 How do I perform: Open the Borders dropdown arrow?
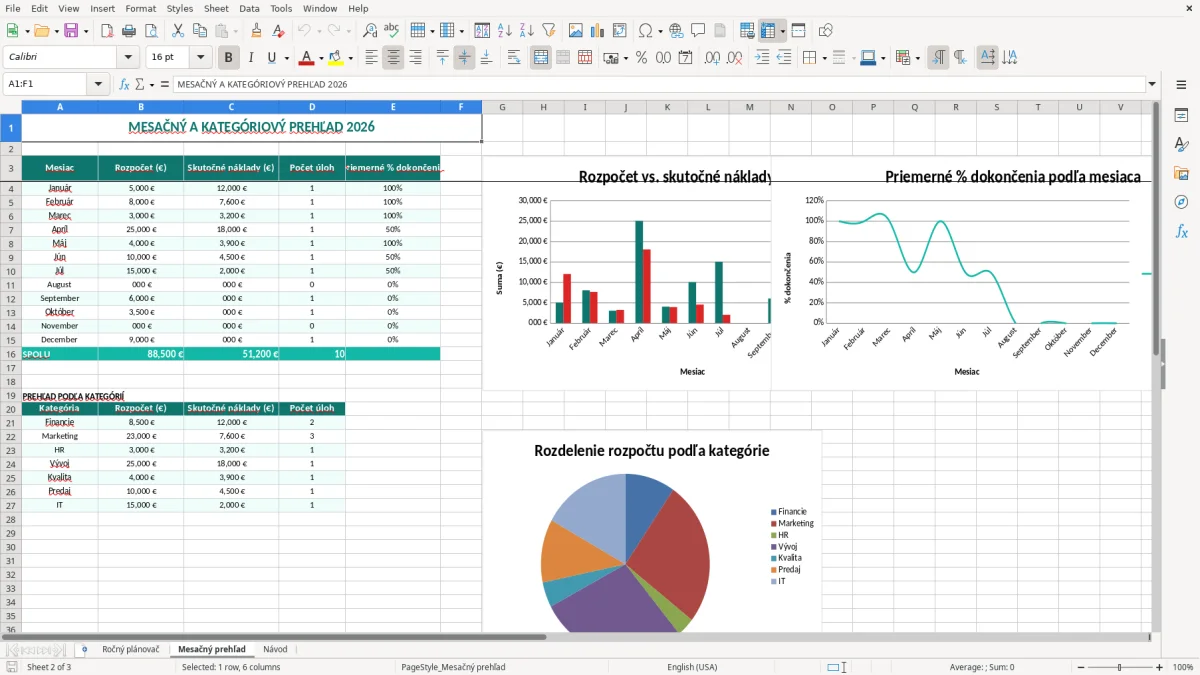[x=823, y=58]
